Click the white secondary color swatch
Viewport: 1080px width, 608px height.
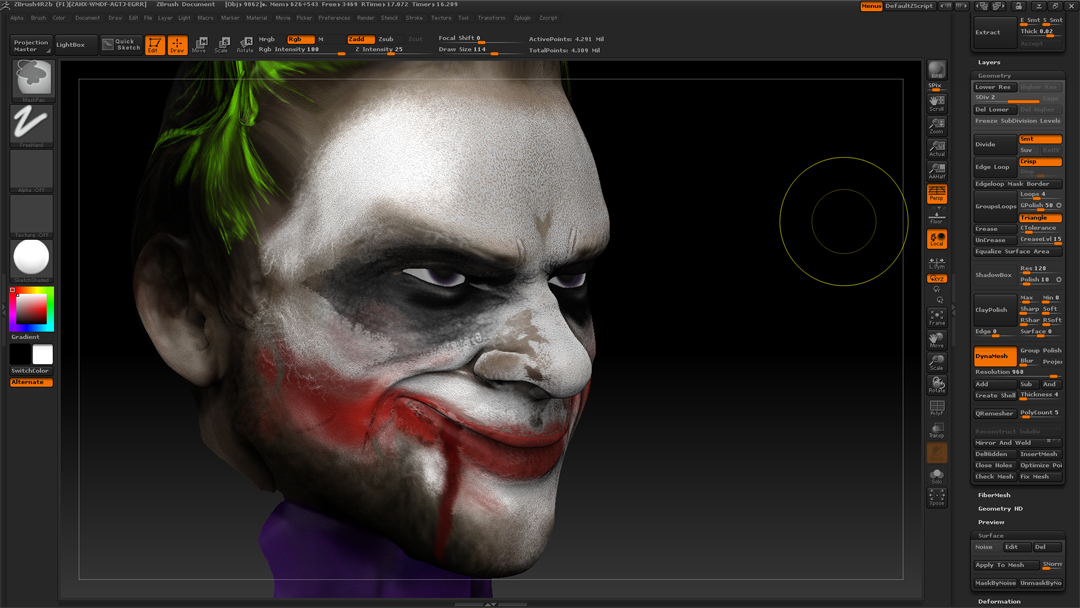(x=43, y=355)
